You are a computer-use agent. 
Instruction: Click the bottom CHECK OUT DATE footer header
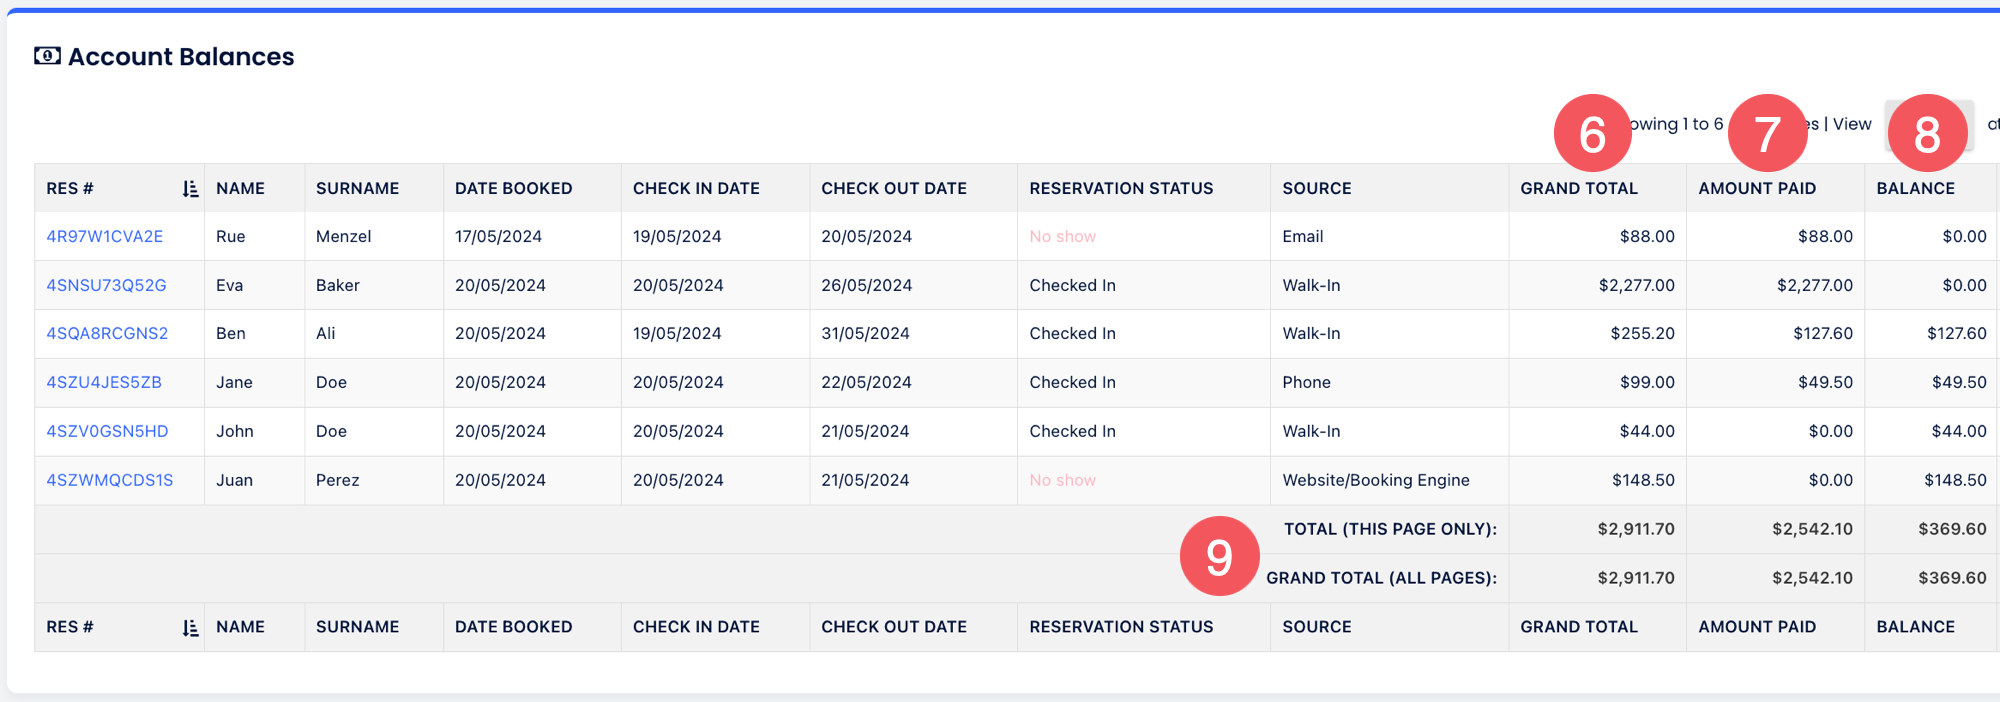click(x=893, y=628)
